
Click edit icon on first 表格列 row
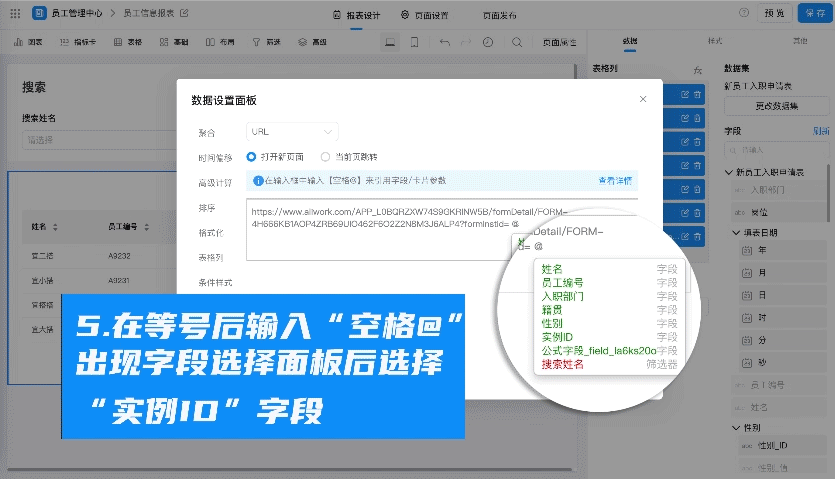(685, 94)
